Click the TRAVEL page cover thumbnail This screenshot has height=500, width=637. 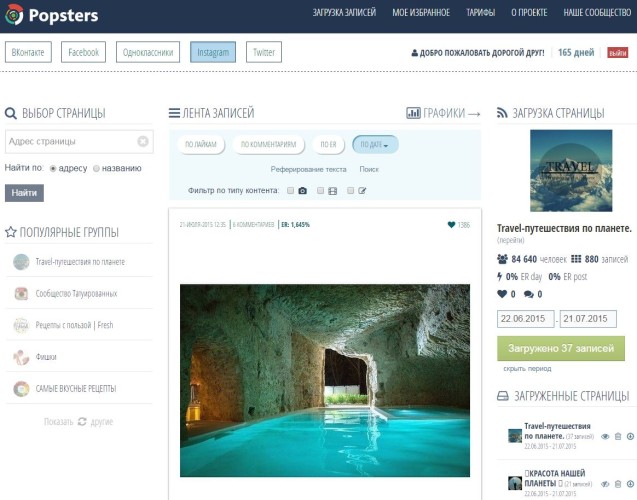pyautogui.click(x=571, y=171)
